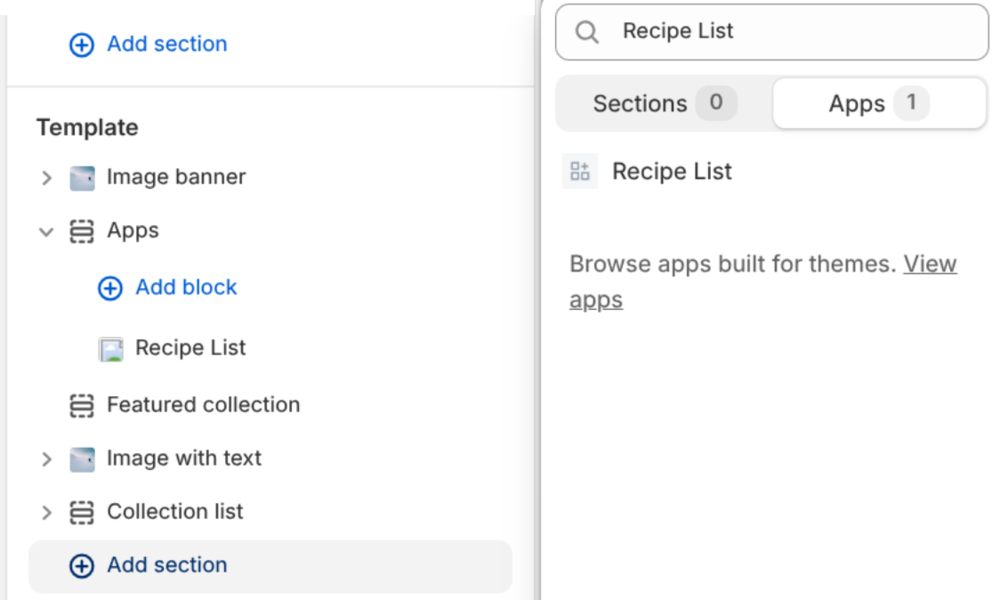1000x600 pixels.
Task: Select the Featured collection section label
Action: 203,405
